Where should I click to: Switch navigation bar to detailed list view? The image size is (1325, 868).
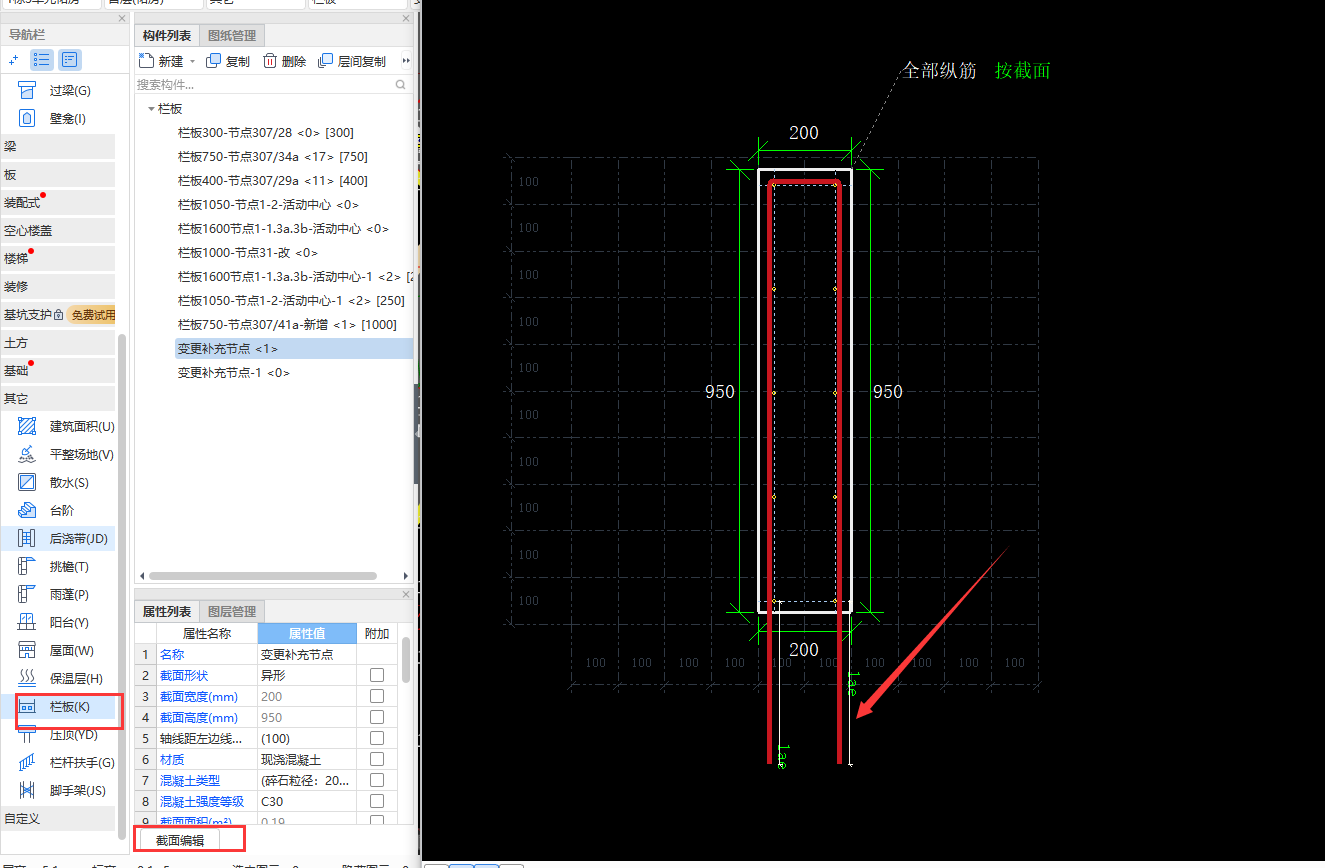[x=70, y=60]
